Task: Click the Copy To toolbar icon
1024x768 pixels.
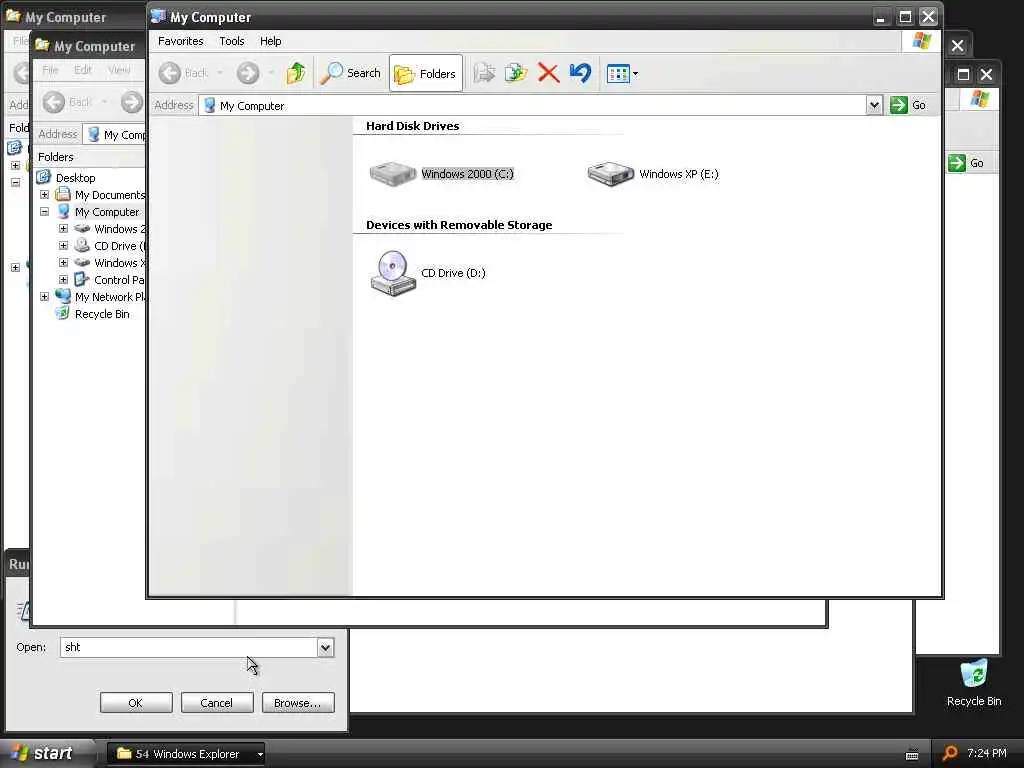Action: 516,73
